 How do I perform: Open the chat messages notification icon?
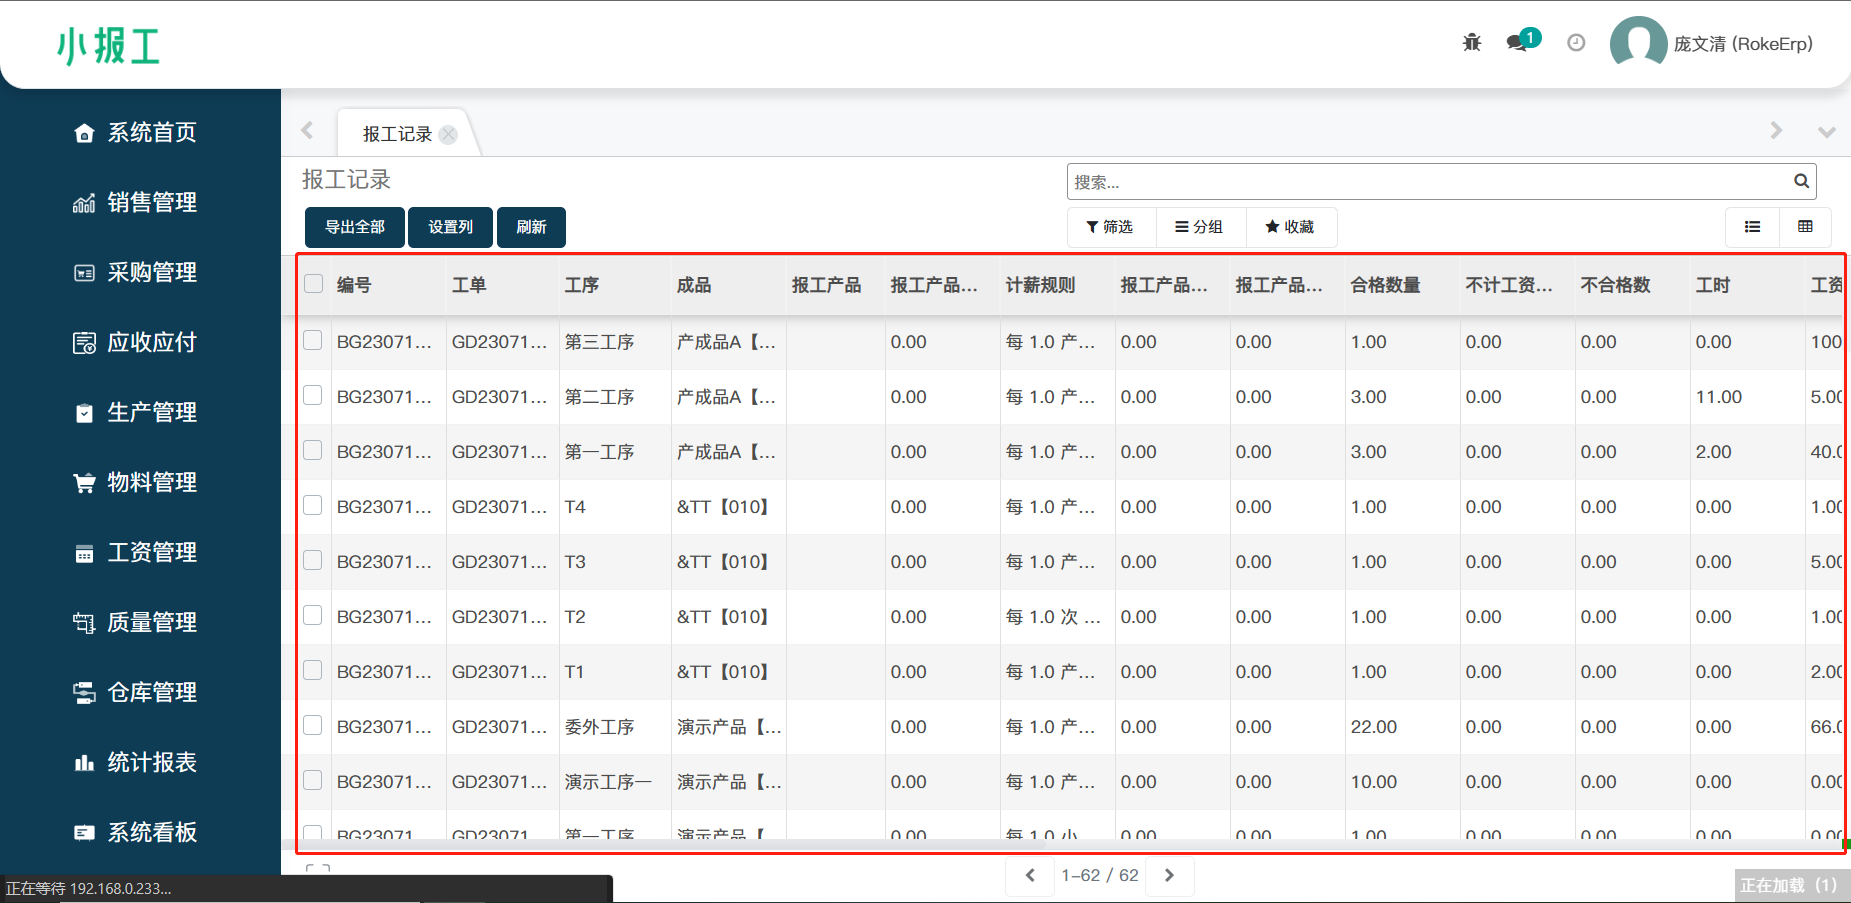(x=1518, y=43)
